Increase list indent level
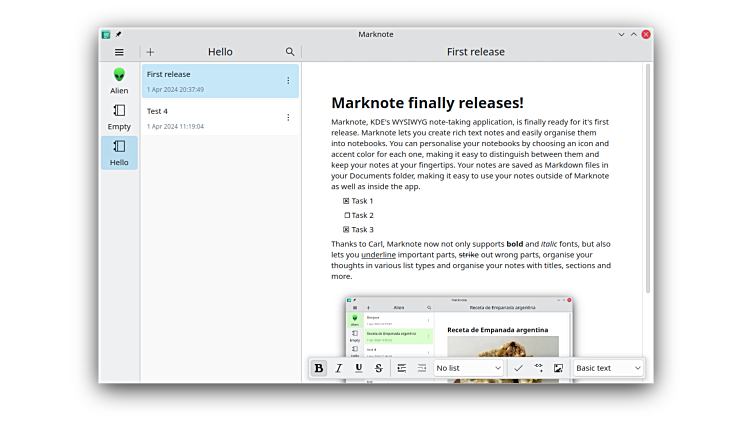This screenshot has width=752, height=423. (x=402, y=368)
